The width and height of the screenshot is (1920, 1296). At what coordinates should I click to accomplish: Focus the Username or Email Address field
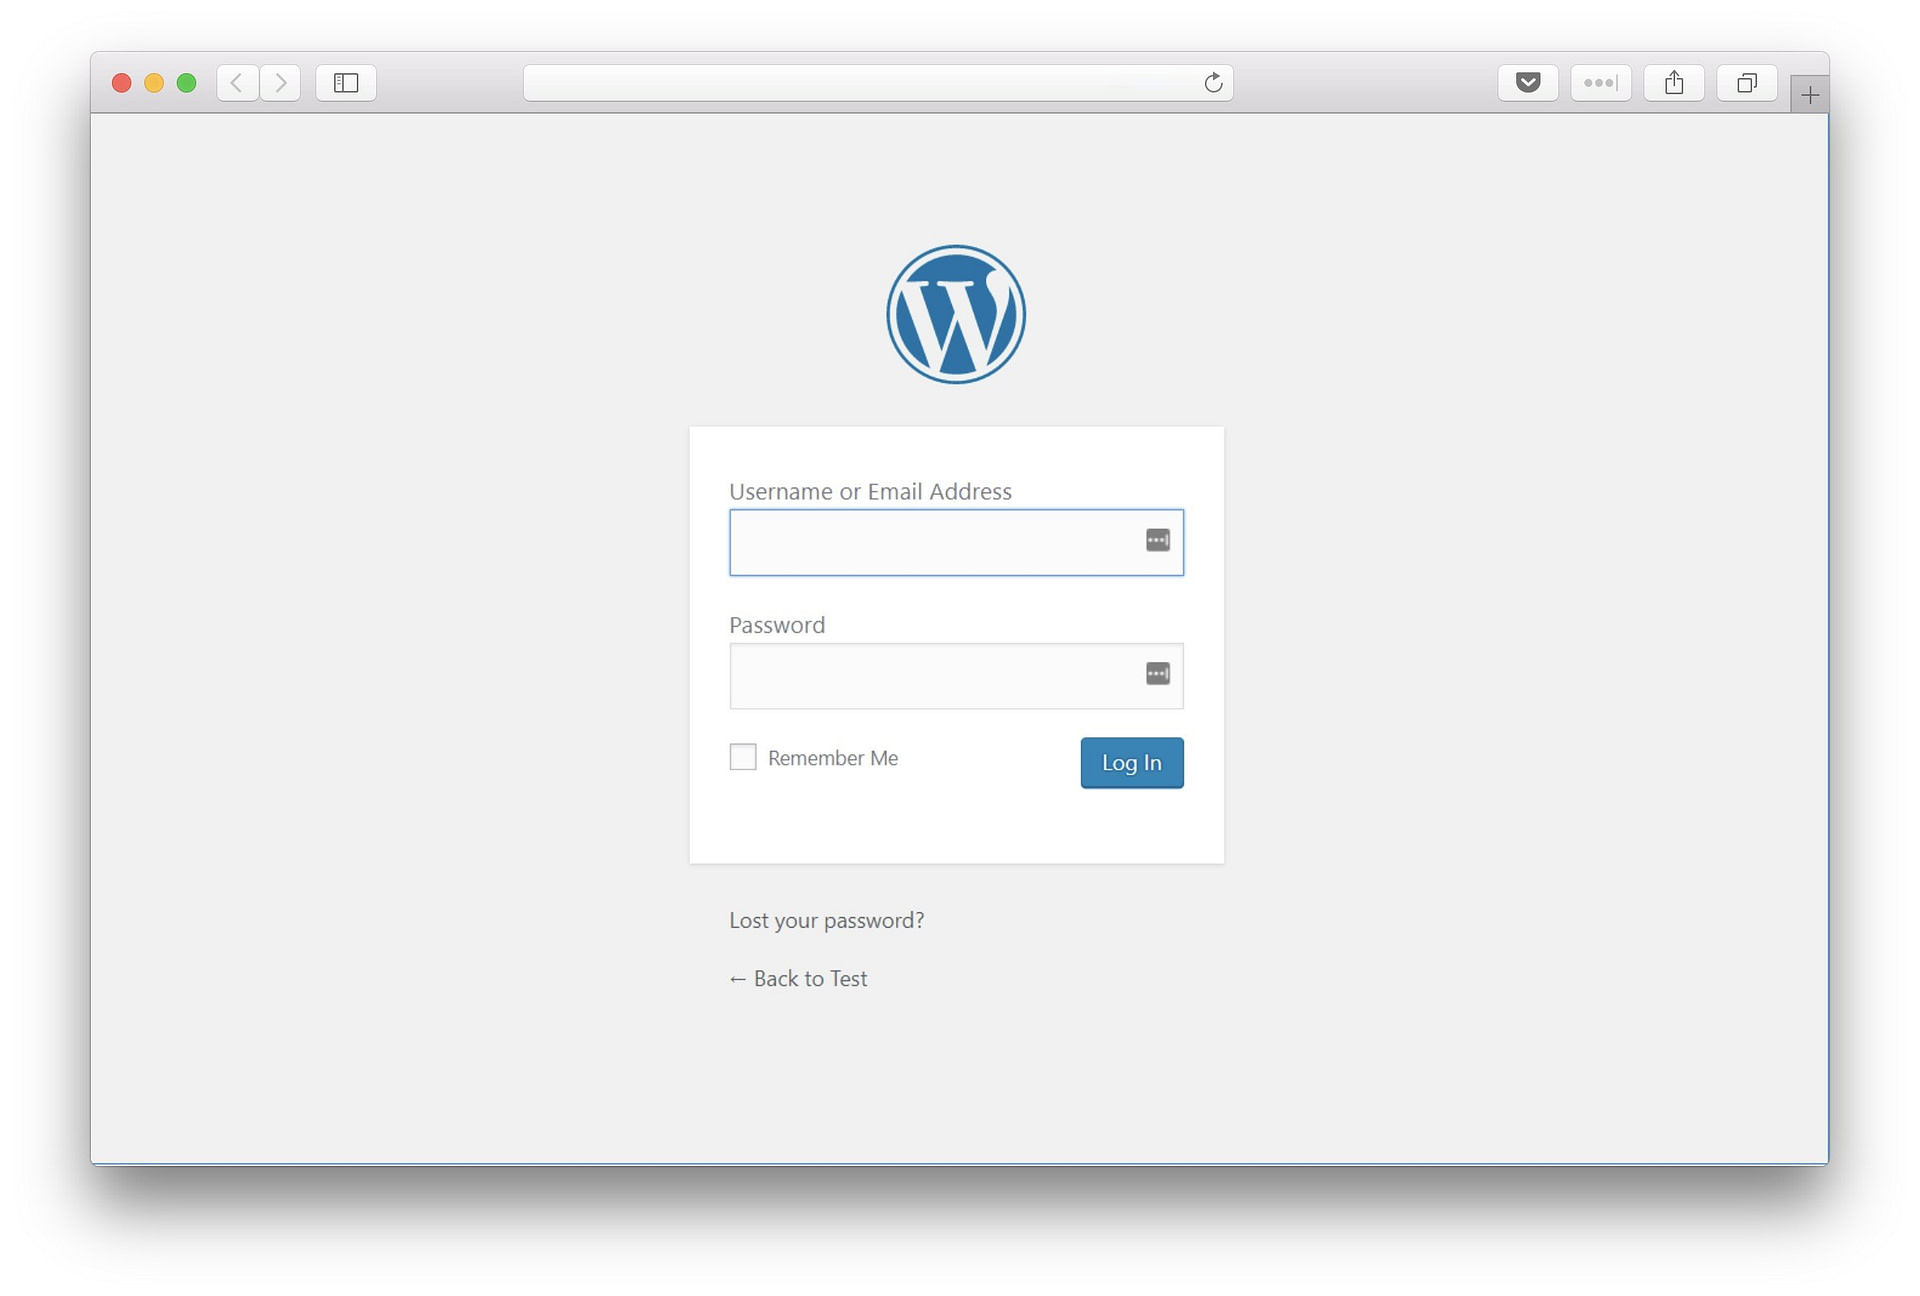click(x=957, y=542)
